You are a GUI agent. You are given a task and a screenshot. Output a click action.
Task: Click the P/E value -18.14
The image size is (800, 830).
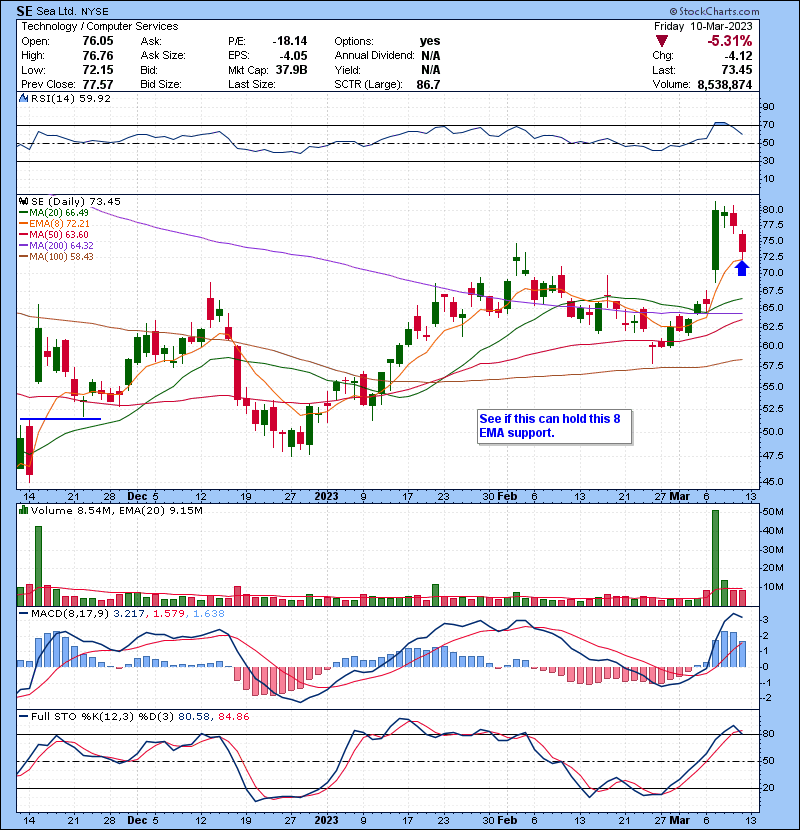pyautogui.click(x=290, y=41)
